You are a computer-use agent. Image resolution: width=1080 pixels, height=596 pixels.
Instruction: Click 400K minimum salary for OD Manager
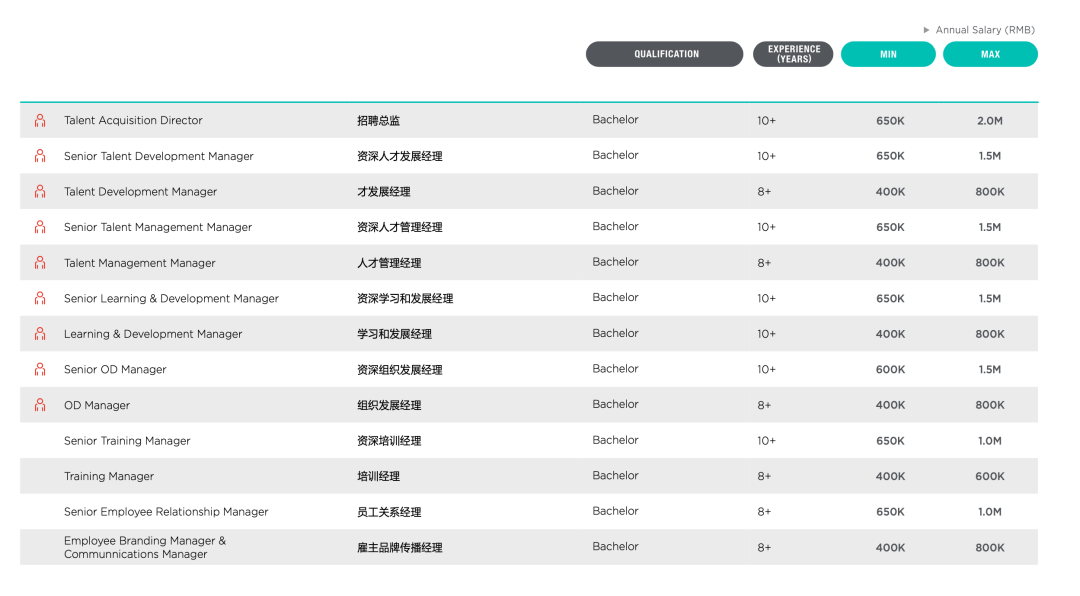[890, 405]
